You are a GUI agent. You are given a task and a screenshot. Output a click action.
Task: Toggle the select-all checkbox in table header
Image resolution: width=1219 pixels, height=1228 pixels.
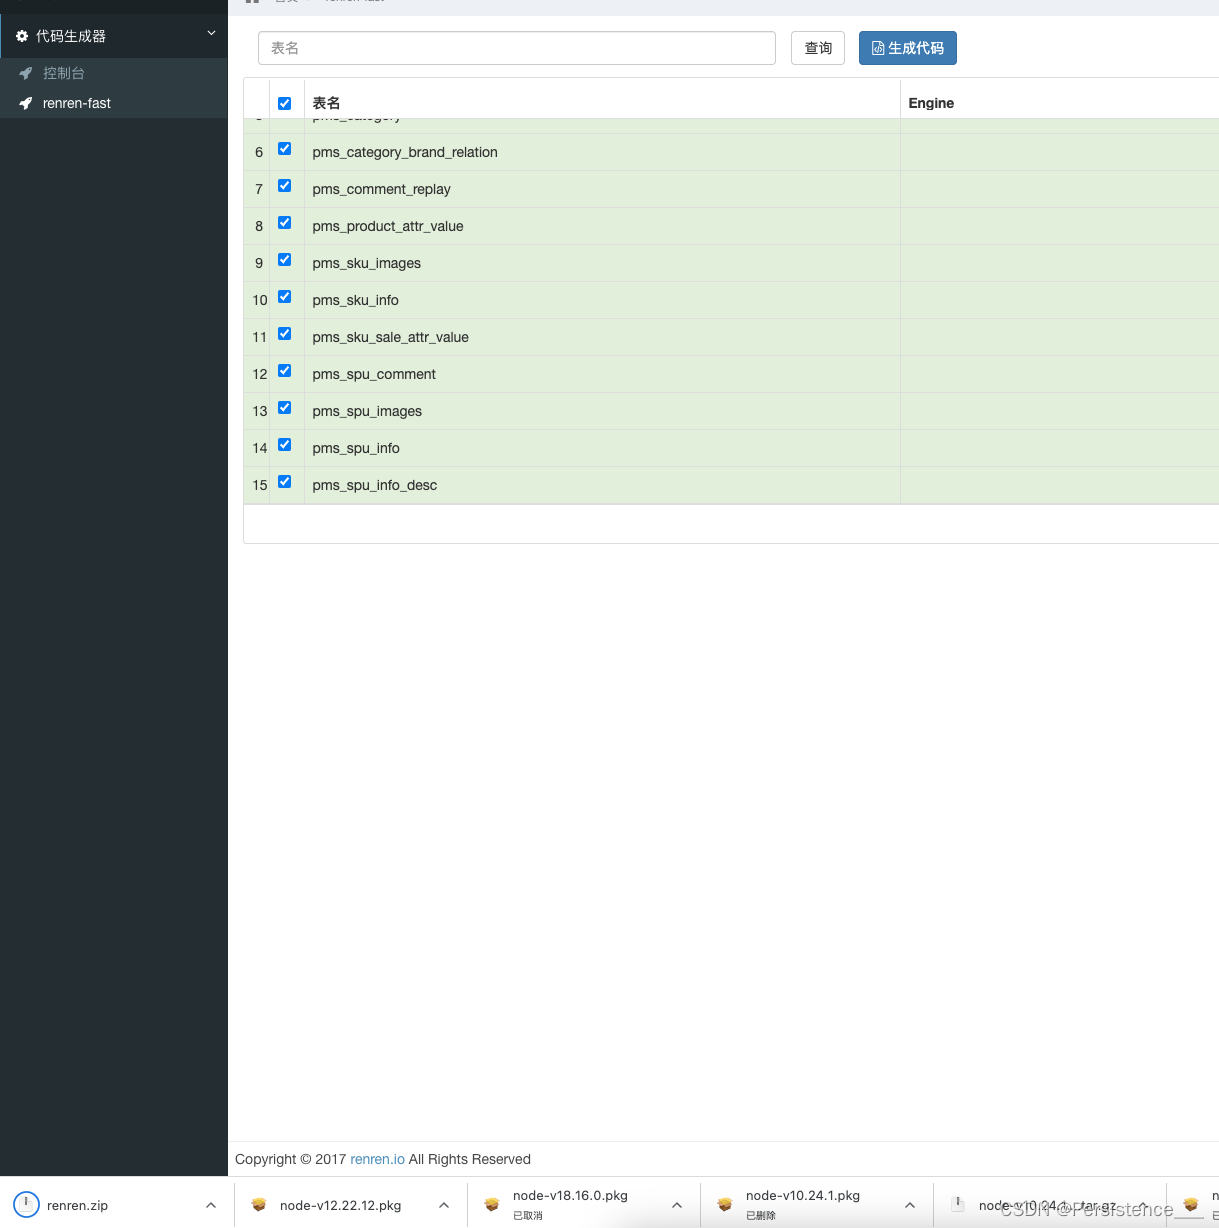click(284, 103)
